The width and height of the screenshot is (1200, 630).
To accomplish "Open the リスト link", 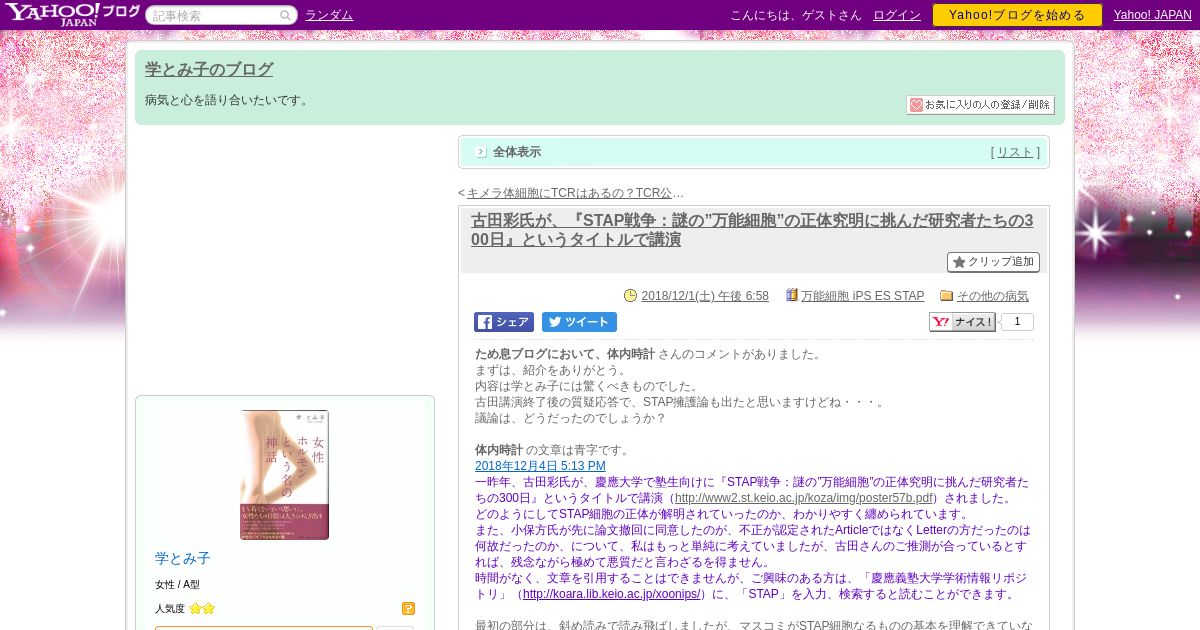I will pos(1015,152).
